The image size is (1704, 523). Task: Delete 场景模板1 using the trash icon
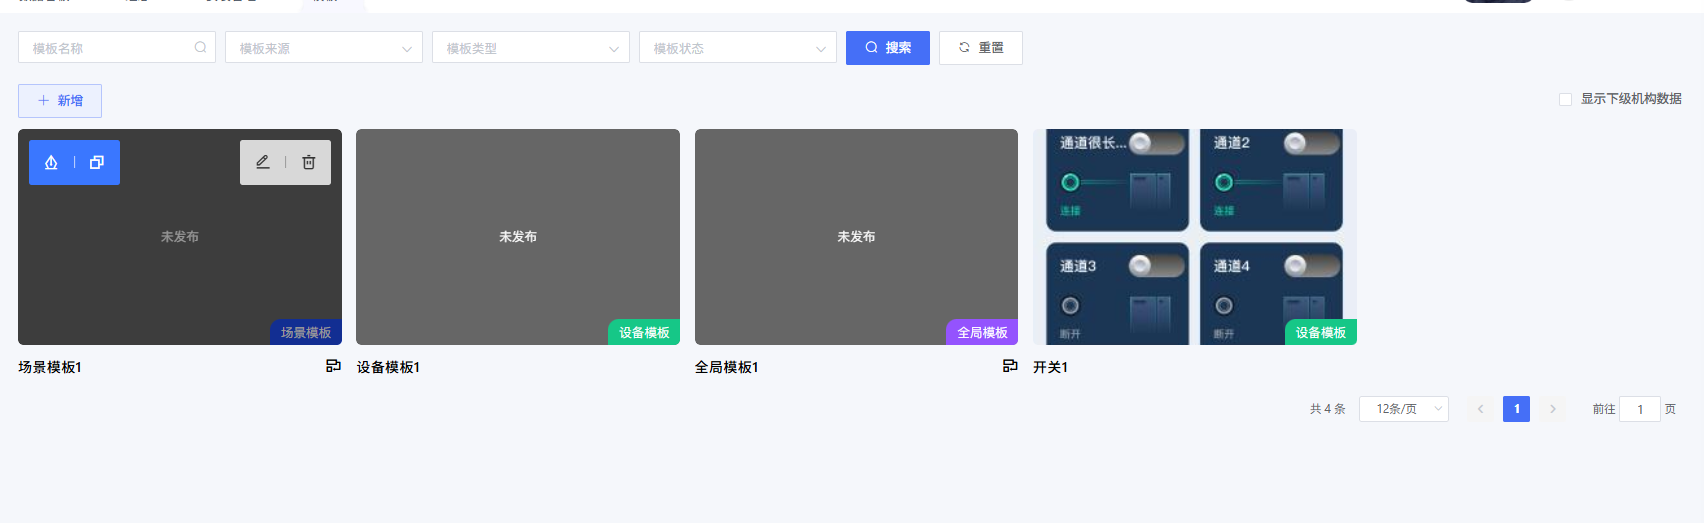[309, 162]
